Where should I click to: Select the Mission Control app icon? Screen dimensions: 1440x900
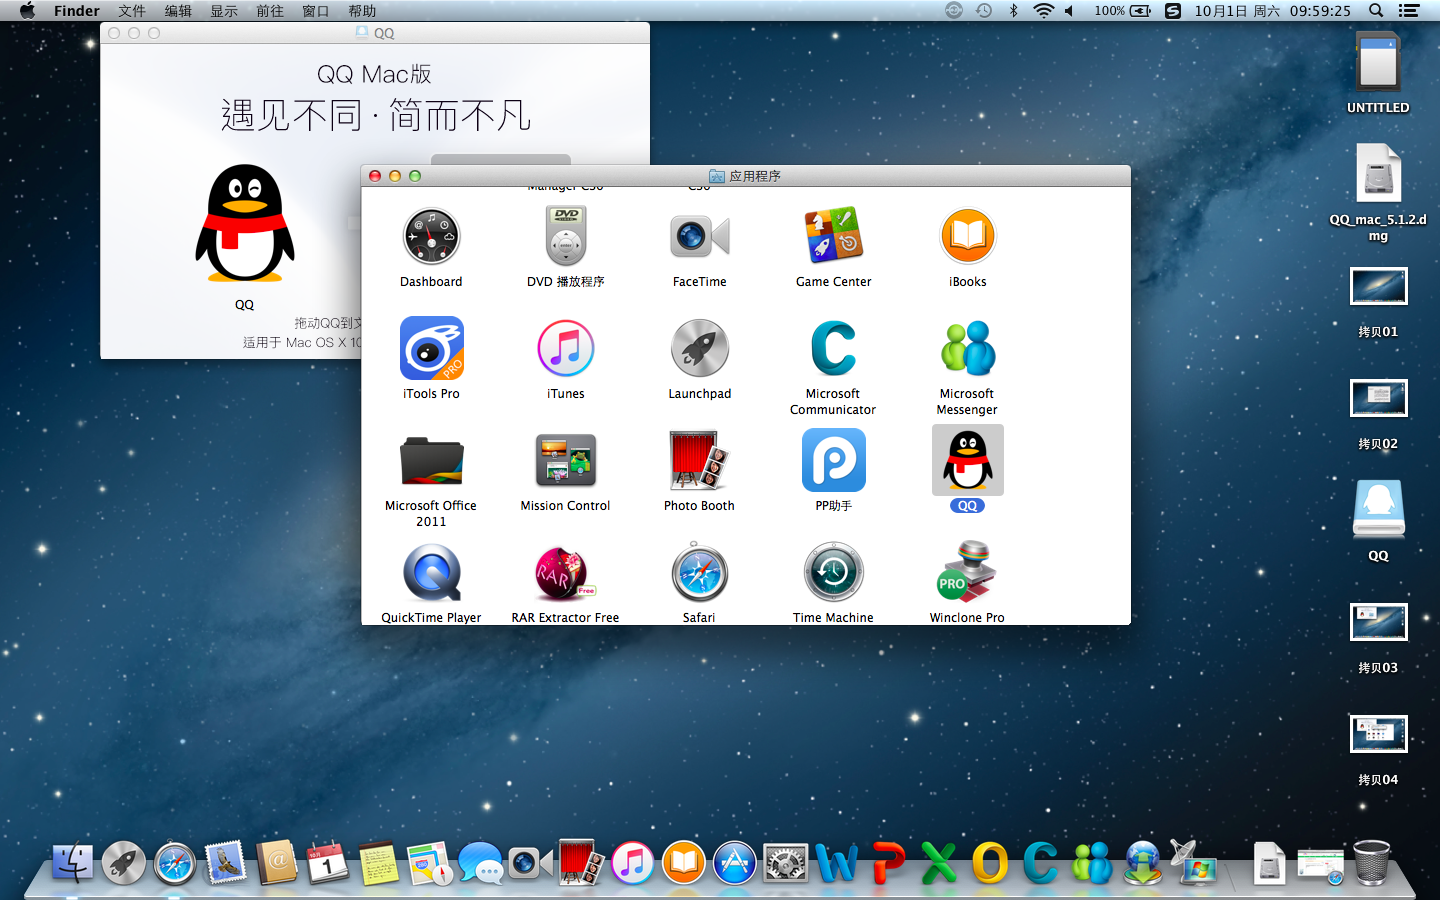566,461
